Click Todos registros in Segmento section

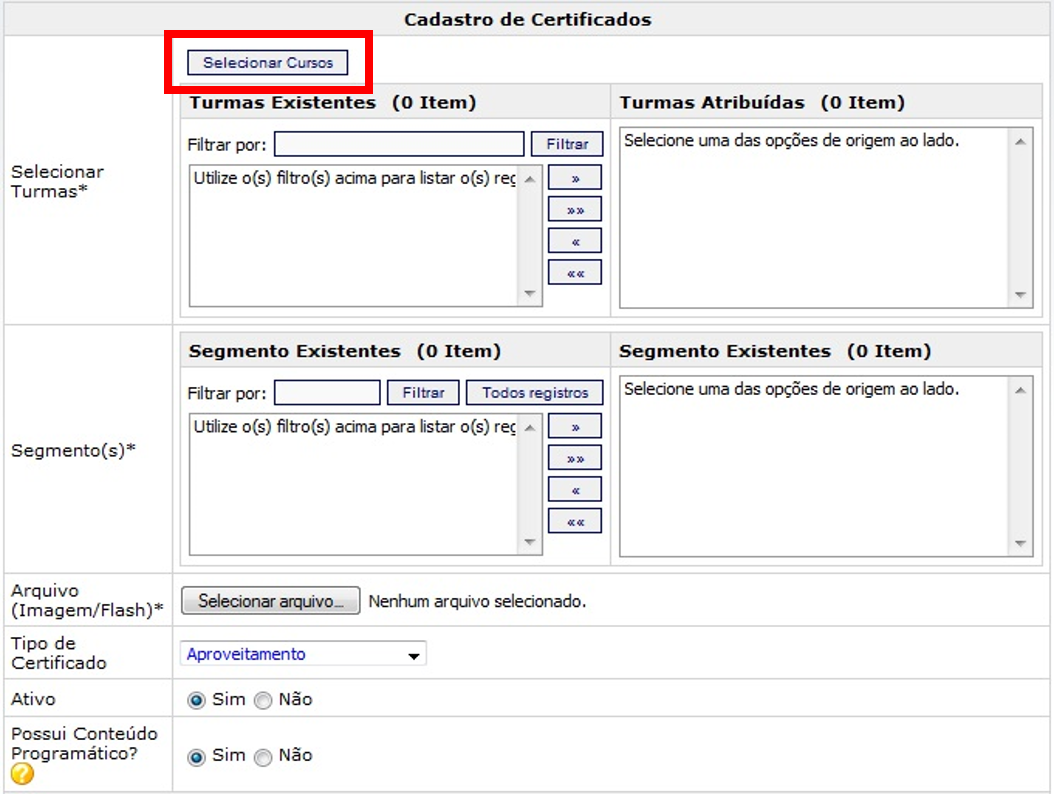(x=535, y=393)
